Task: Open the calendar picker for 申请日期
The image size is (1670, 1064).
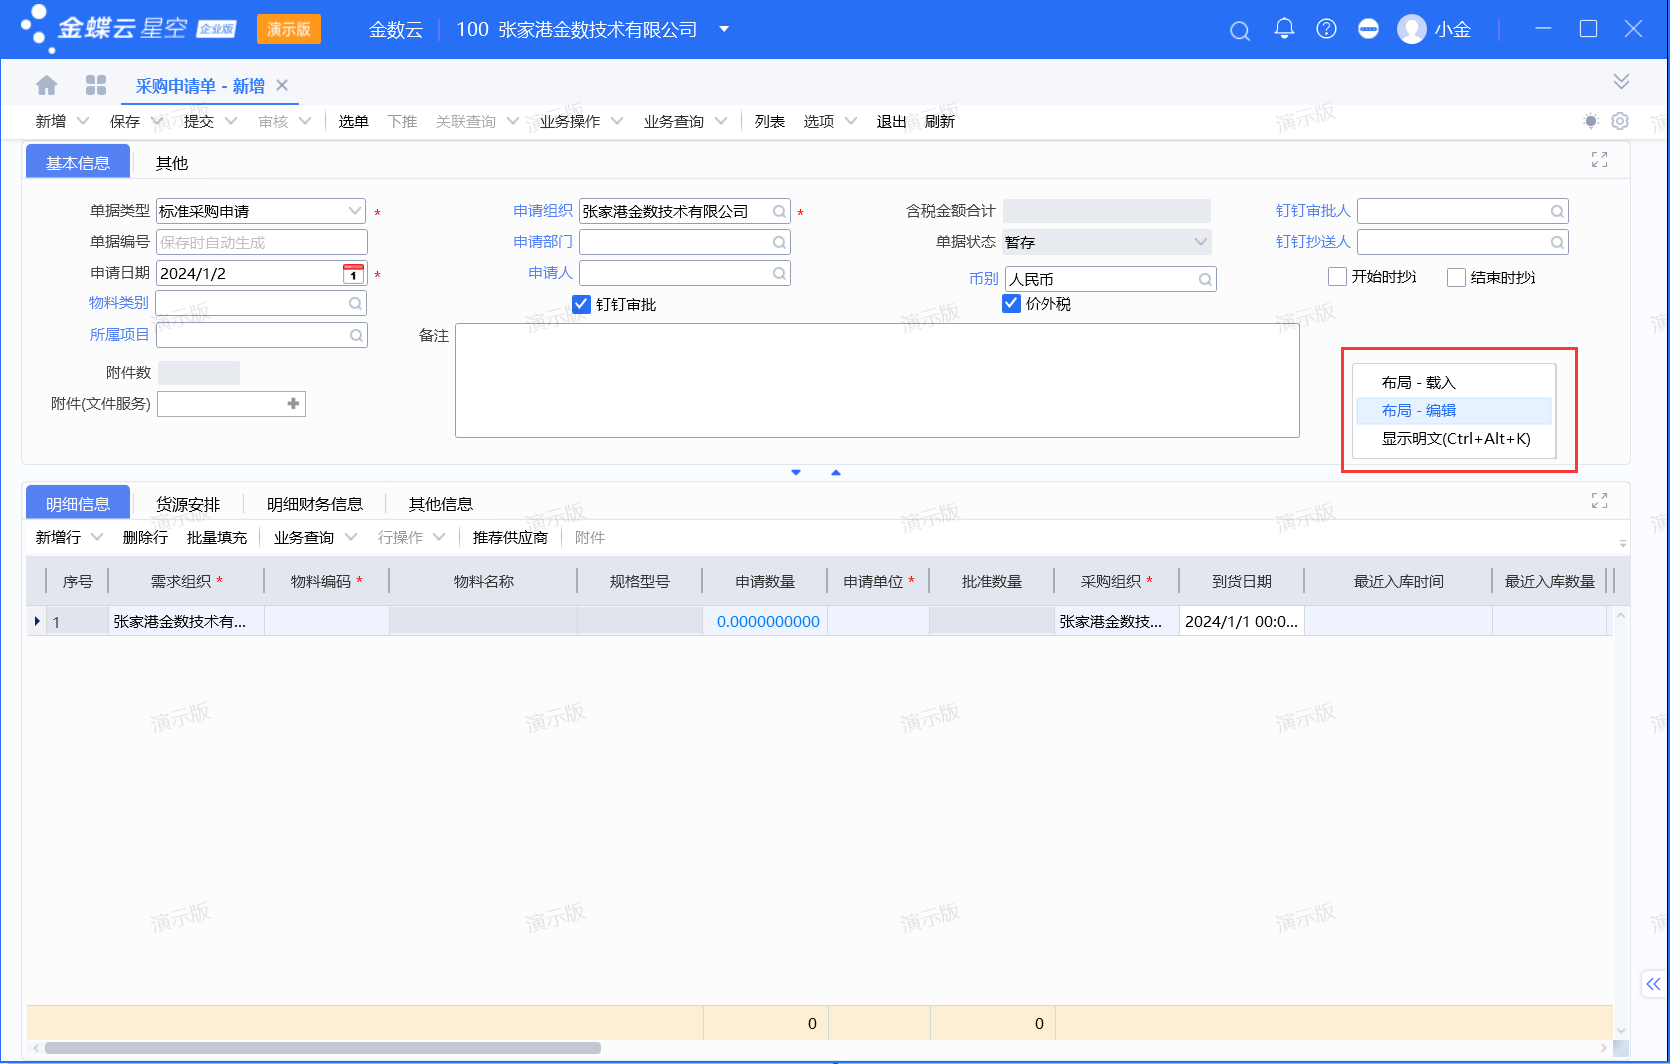Action: tap(353, 273)
